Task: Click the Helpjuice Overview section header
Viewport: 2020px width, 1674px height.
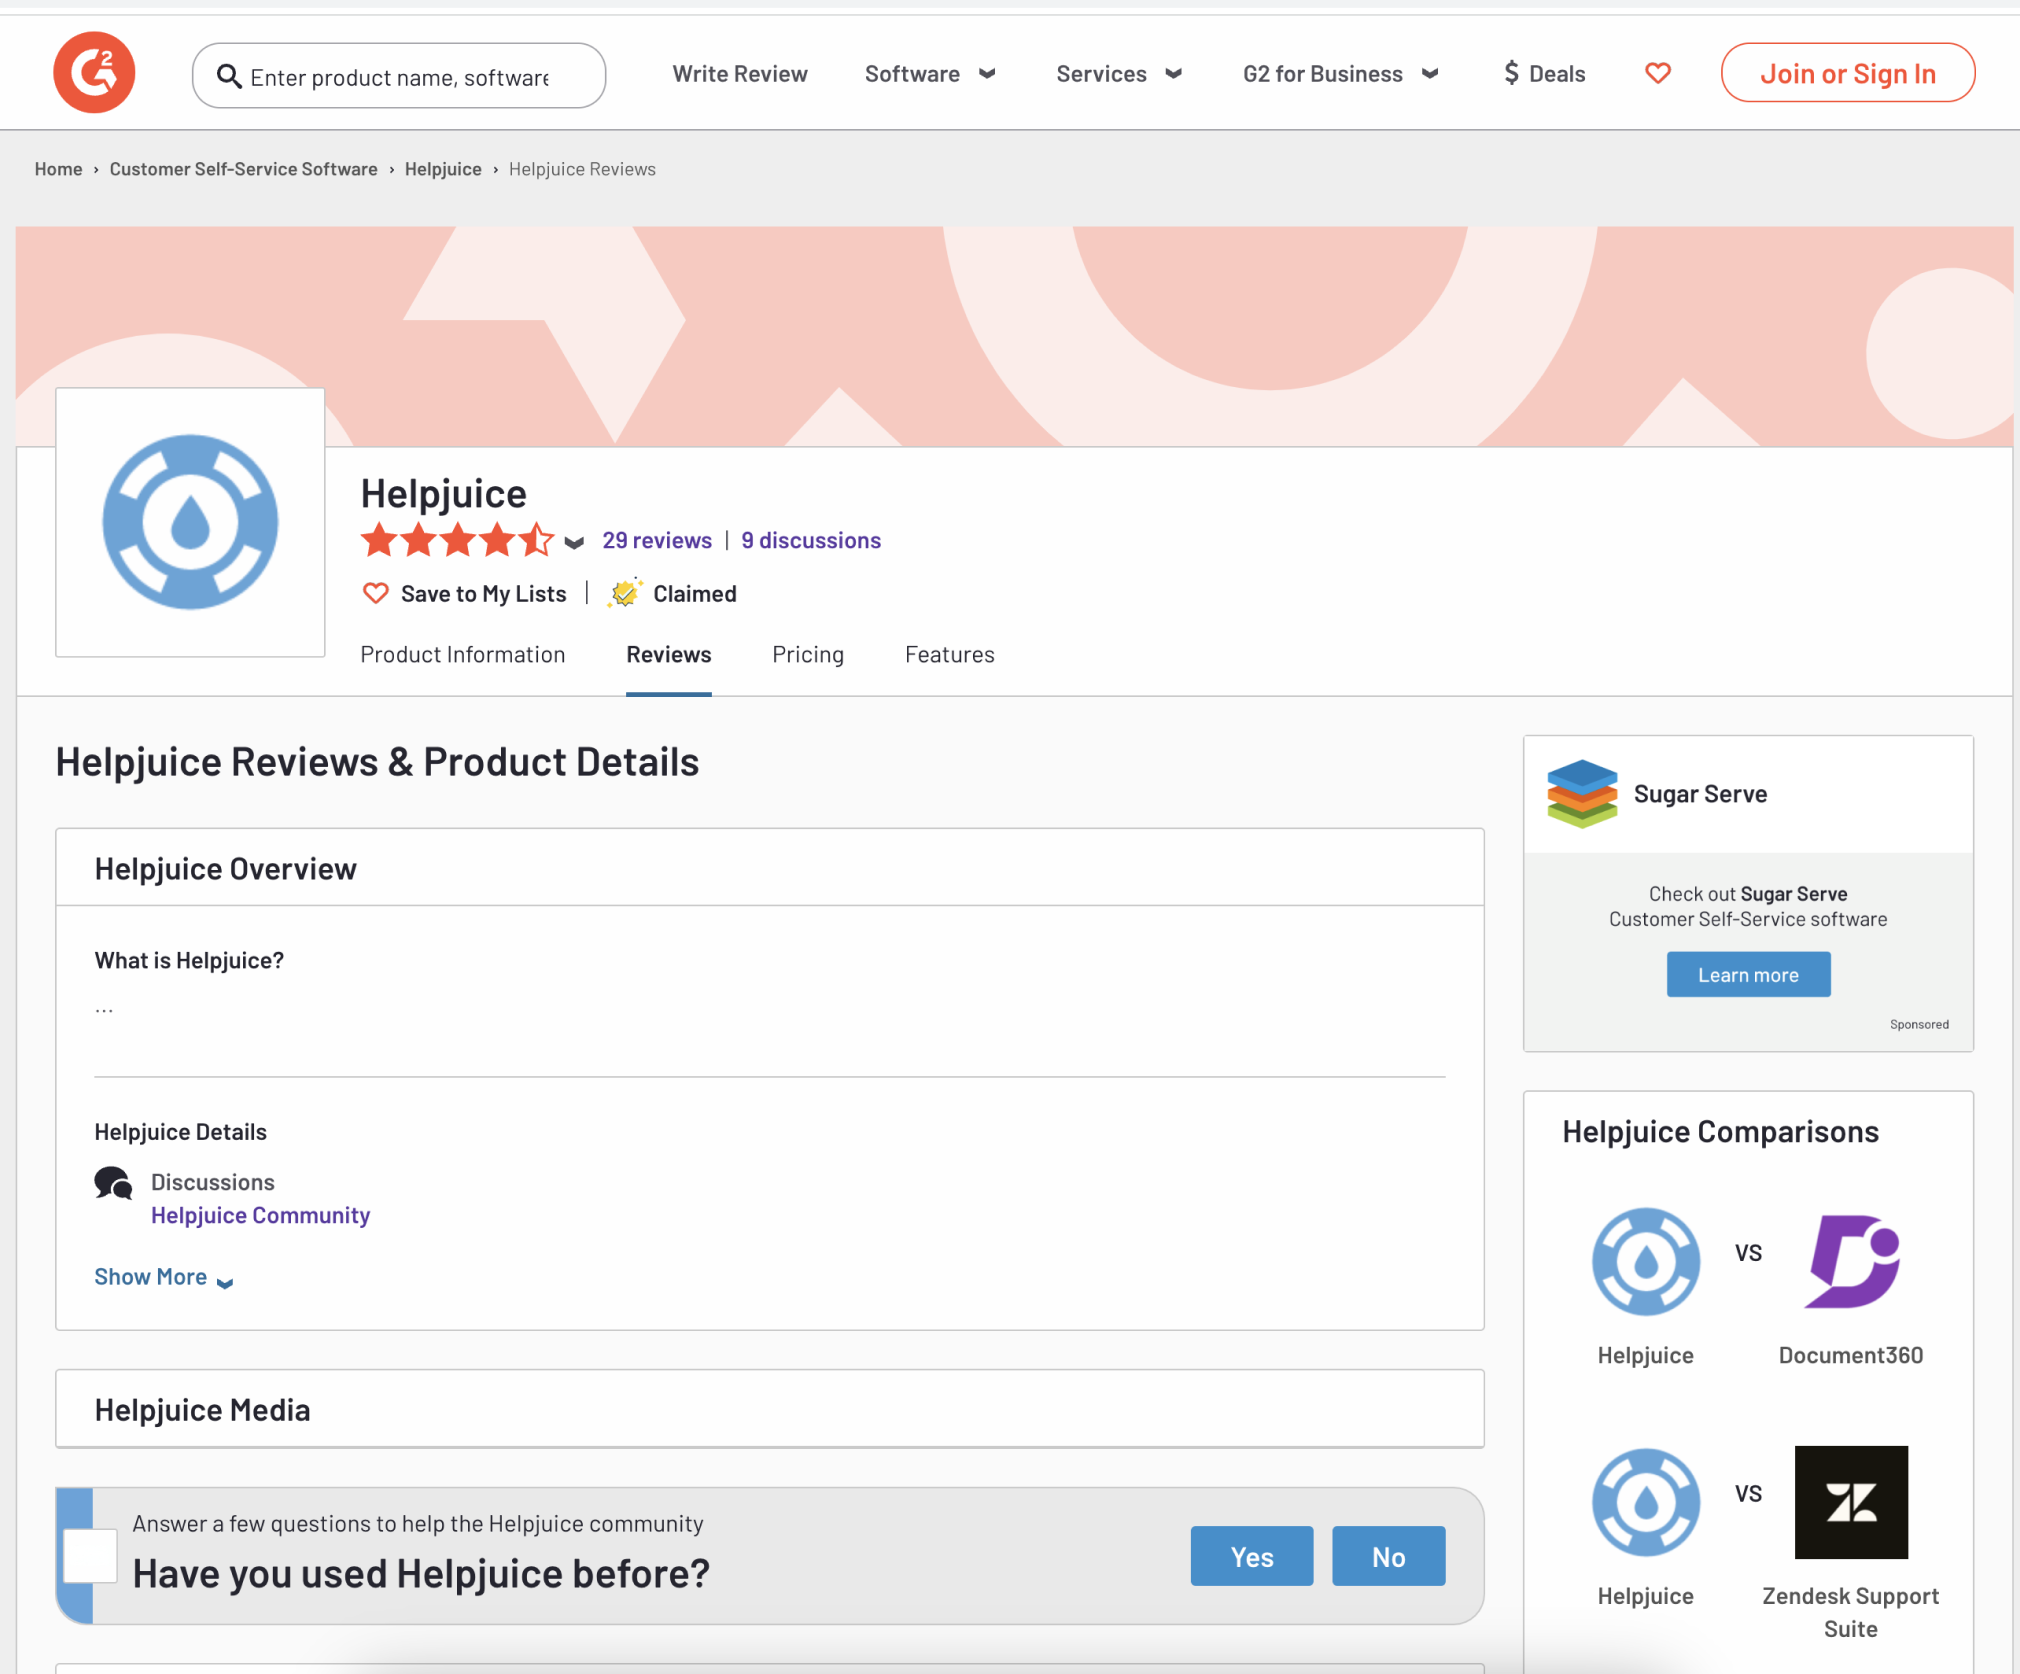Action: [x=225, y=870]
